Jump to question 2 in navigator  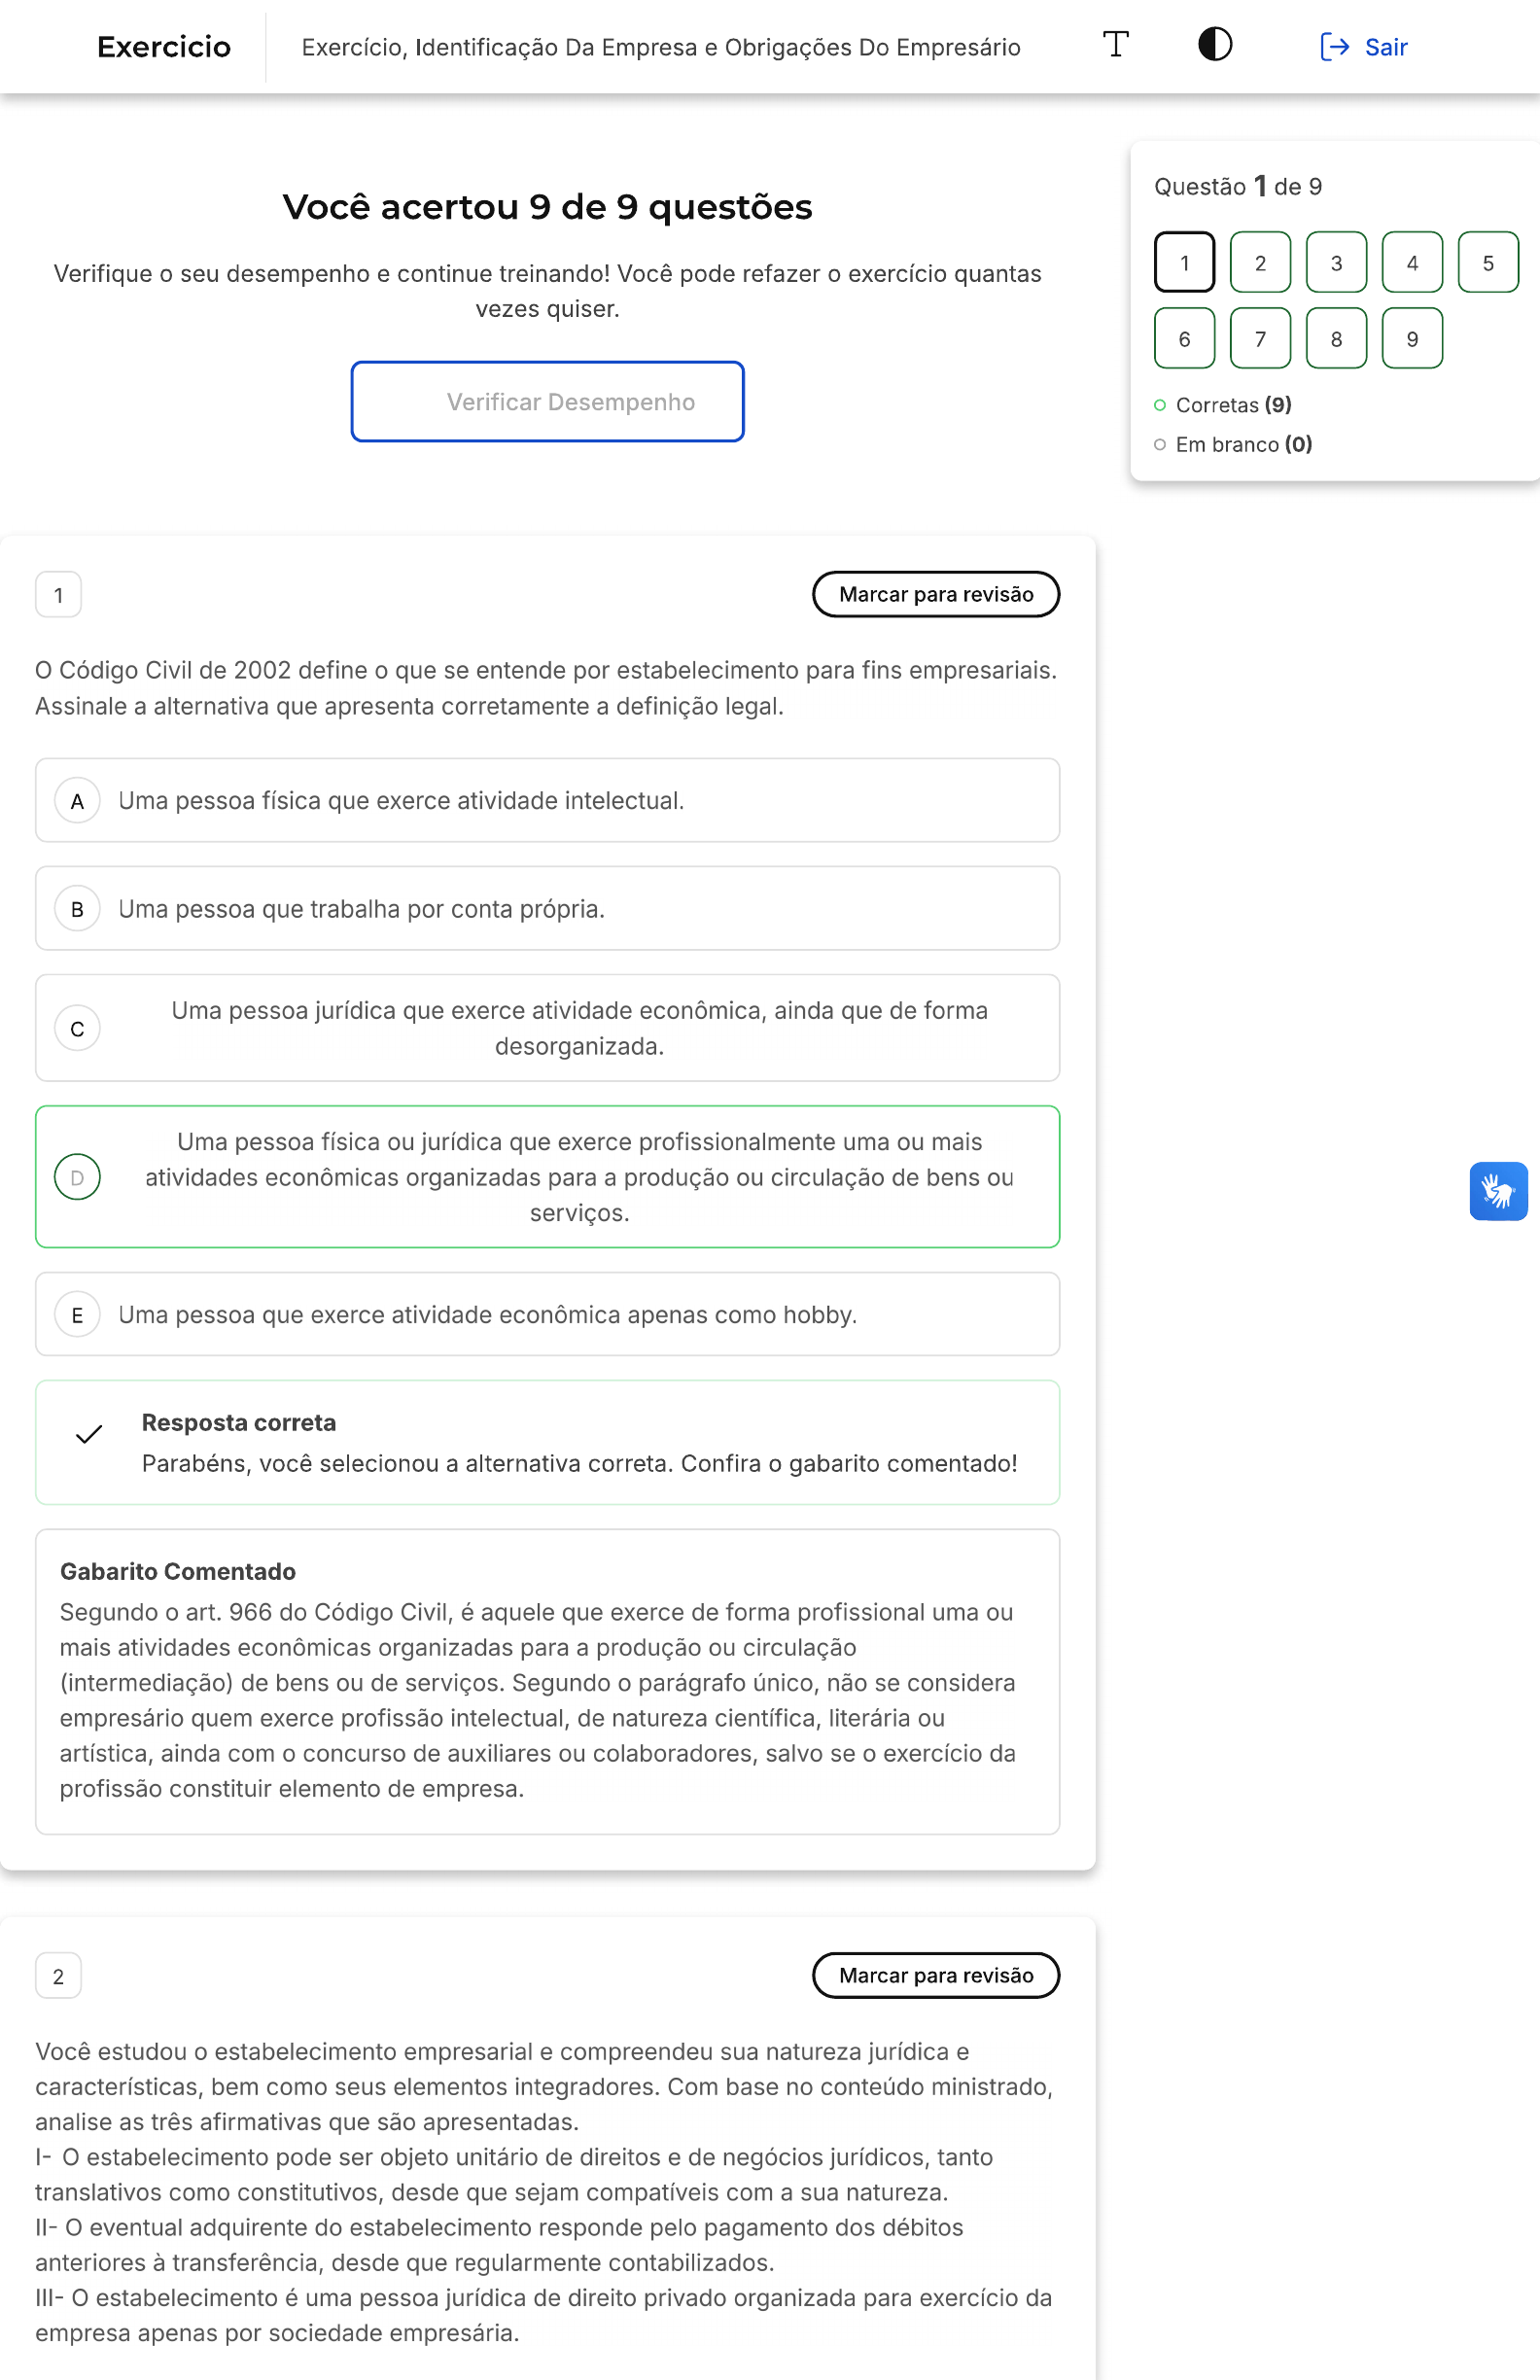(x=1260, y=263)
